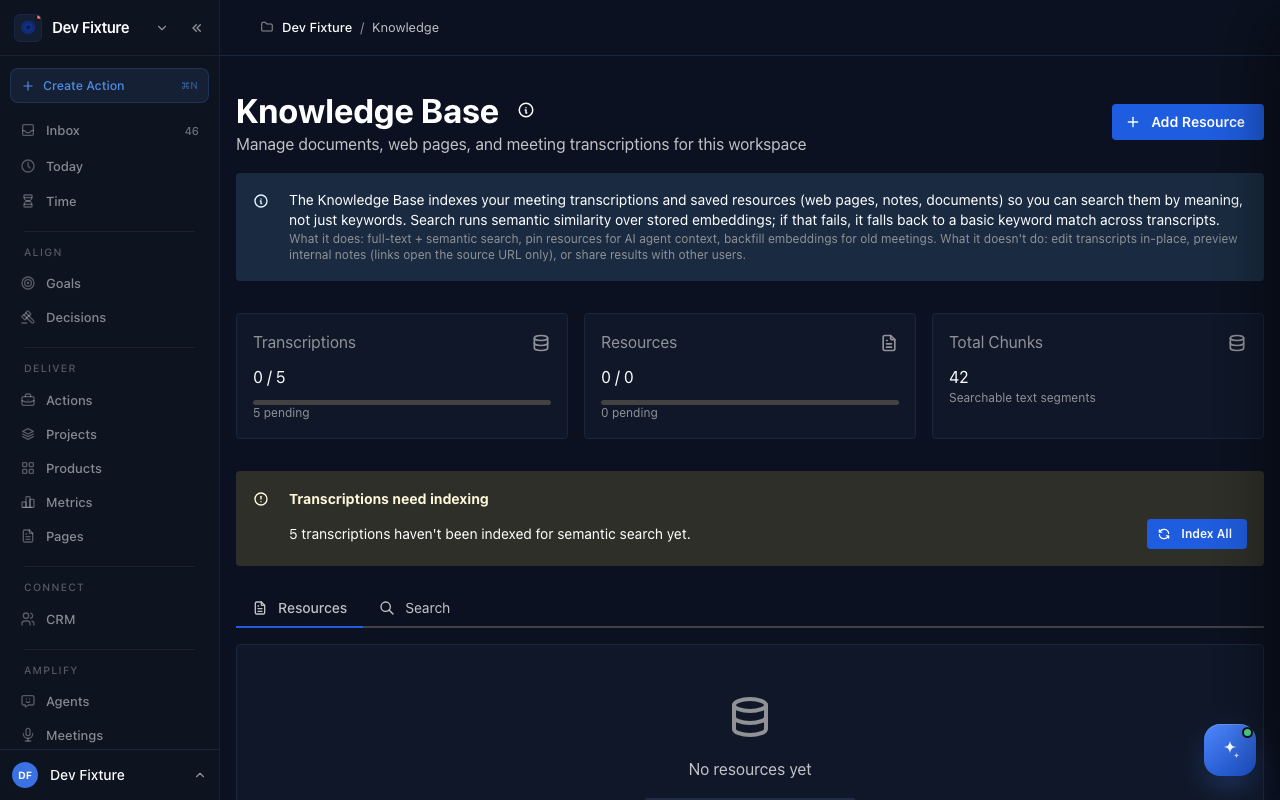This screenshot has width=1280, height=800.
Task: Click 'Transcriptions need indexing' heading
Action: [x=389, y=499]
